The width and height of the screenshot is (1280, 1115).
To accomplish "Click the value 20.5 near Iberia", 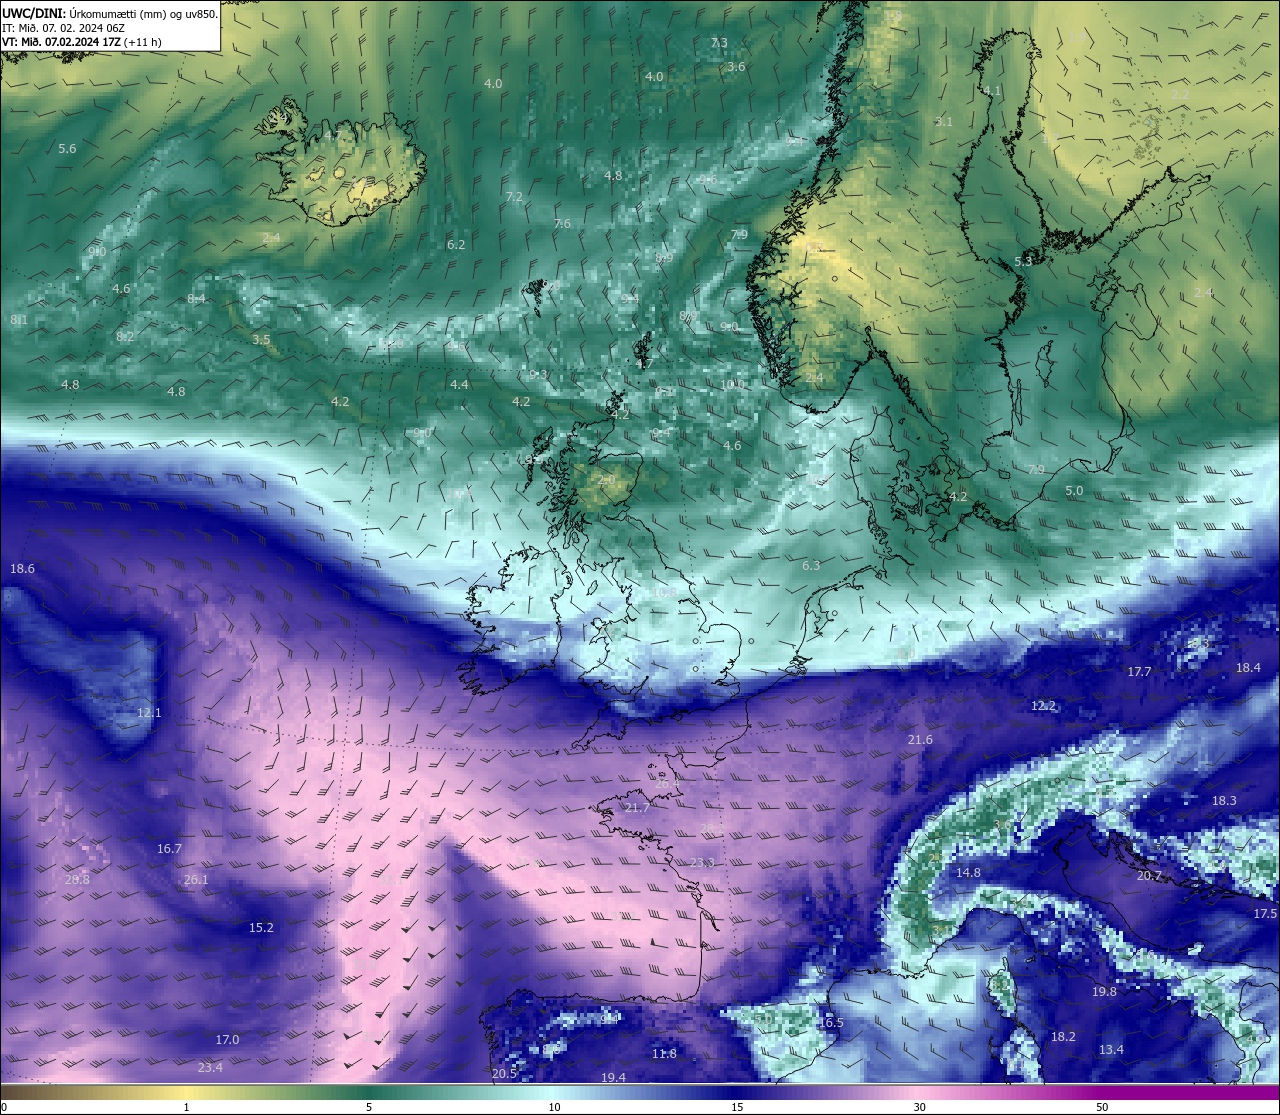I will pos(504,1074).
